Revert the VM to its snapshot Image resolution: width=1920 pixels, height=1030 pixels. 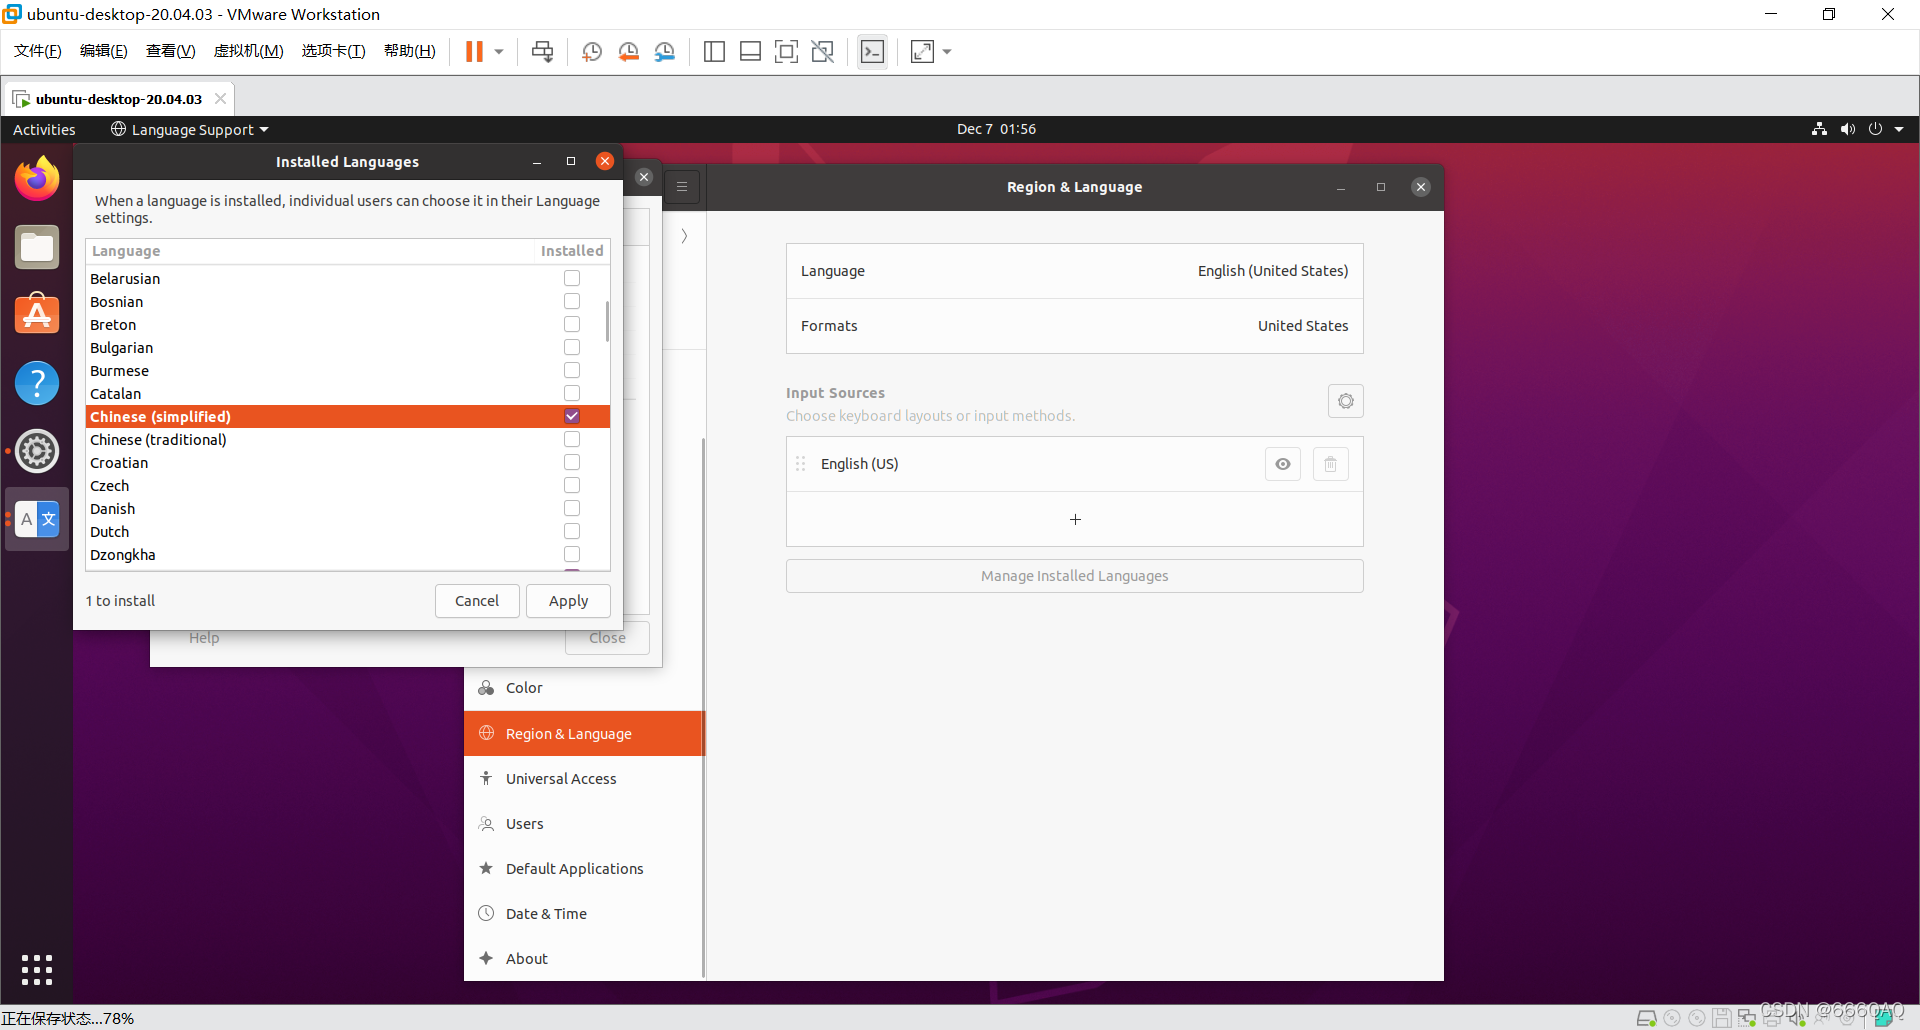[629, 51]
